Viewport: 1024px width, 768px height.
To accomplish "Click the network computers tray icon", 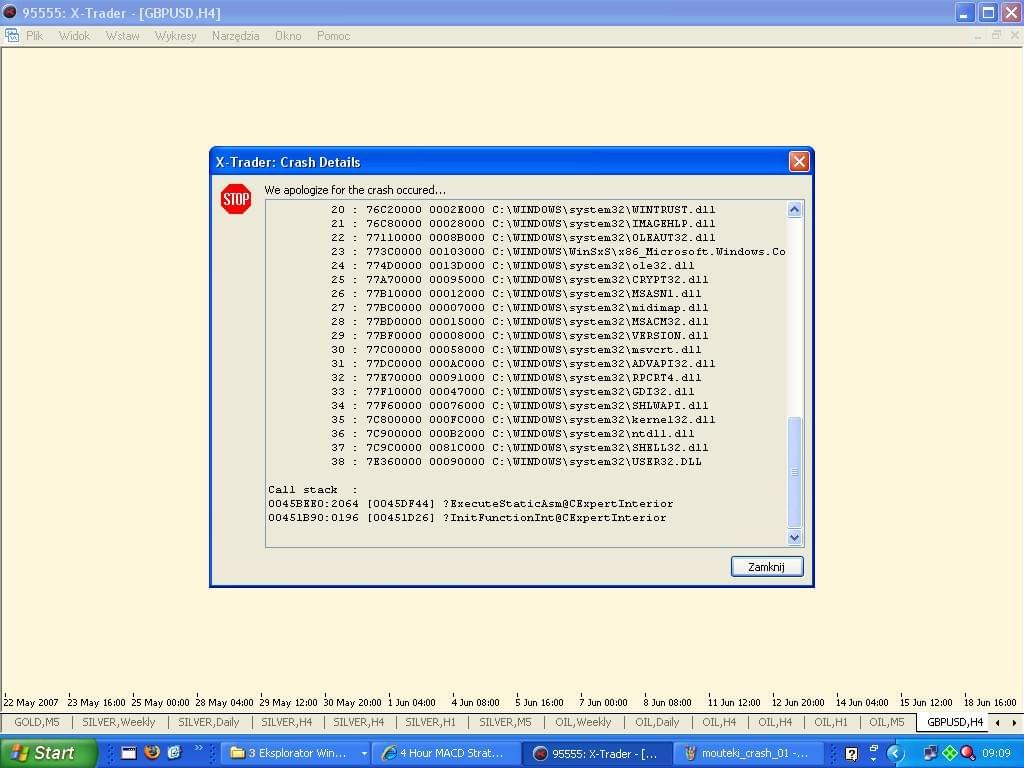I will (x=930, y=754).
